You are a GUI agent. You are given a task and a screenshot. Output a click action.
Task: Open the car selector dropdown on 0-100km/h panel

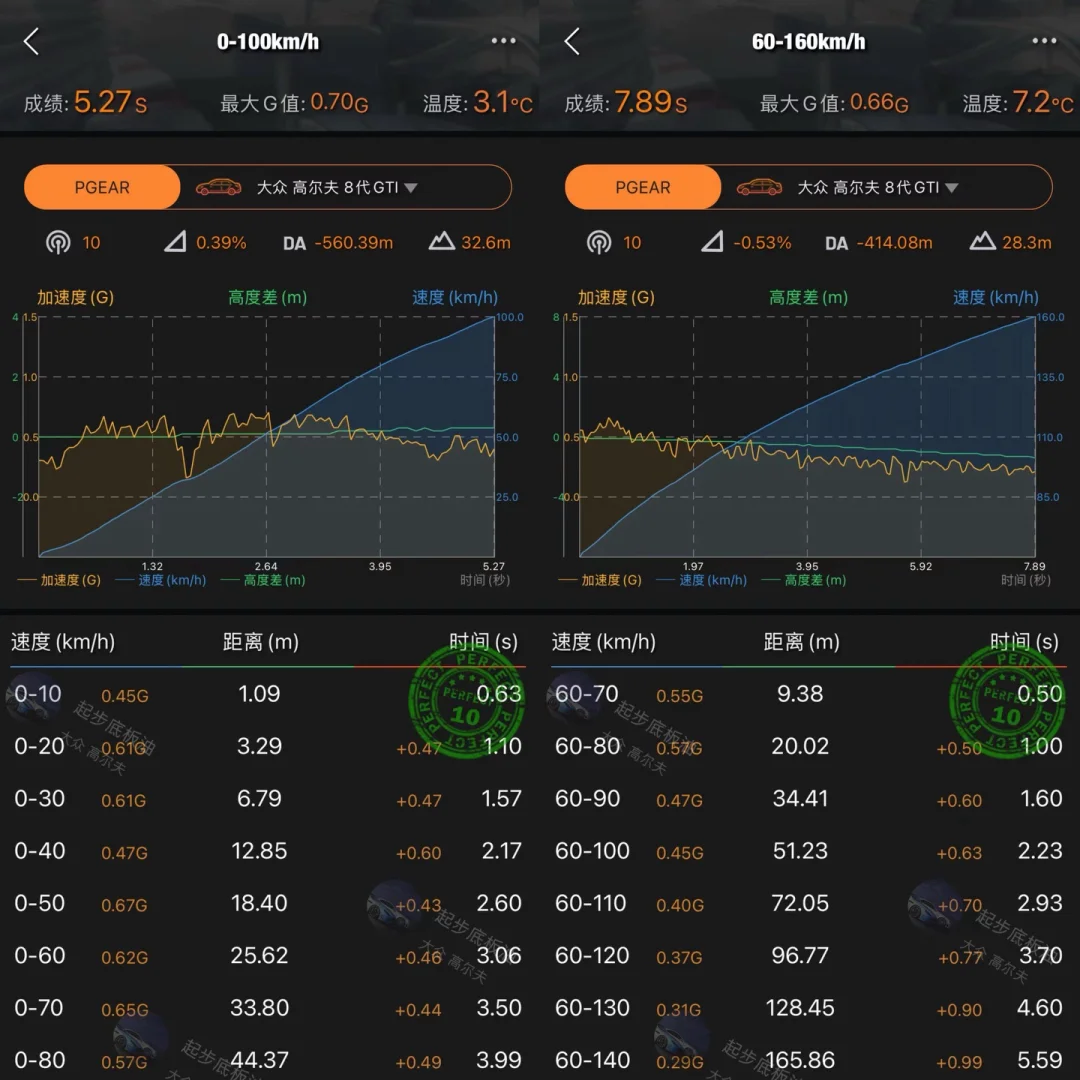pyautogui.click(x=338, y=187)
